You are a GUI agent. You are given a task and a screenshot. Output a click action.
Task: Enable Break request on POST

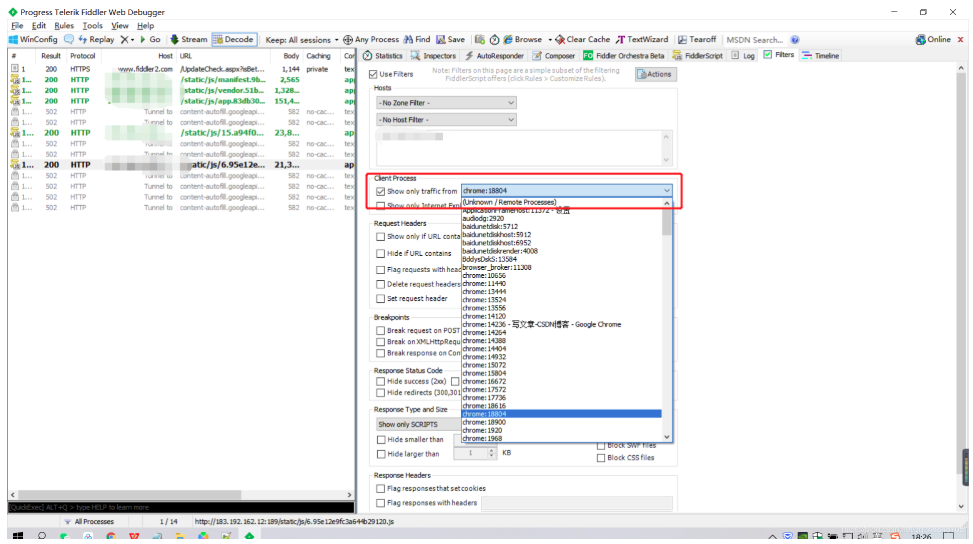(380, 331)
